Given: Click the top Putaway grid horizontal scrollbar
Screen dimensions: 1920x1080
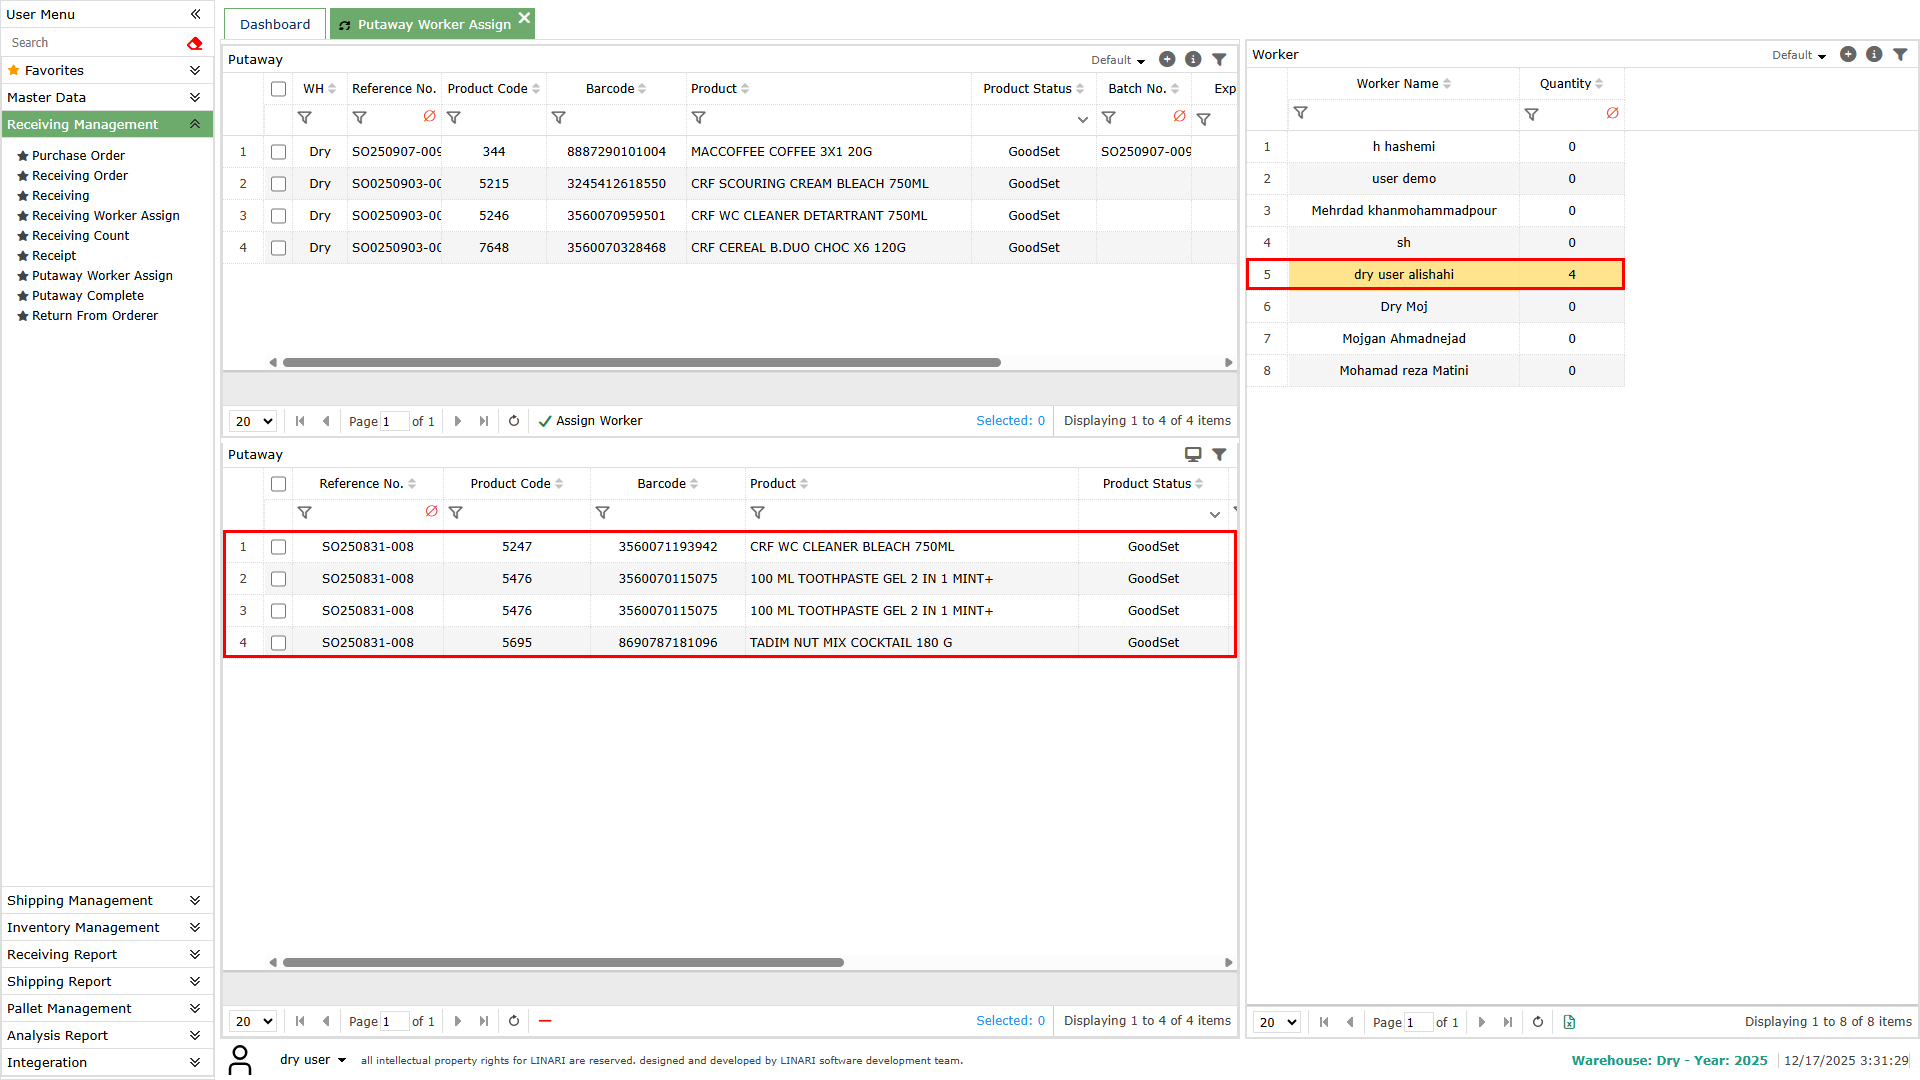Looking at the screenshot, I should 641,363.
